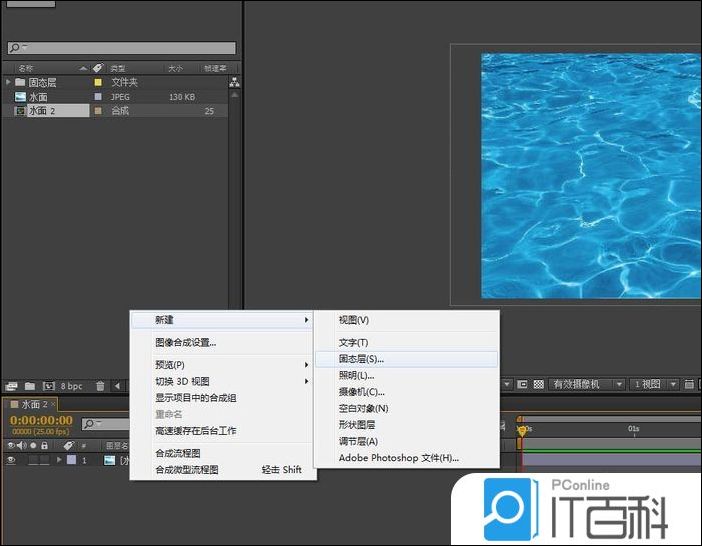Choose 固态层(S)... from the submenu

click(361, 358)
